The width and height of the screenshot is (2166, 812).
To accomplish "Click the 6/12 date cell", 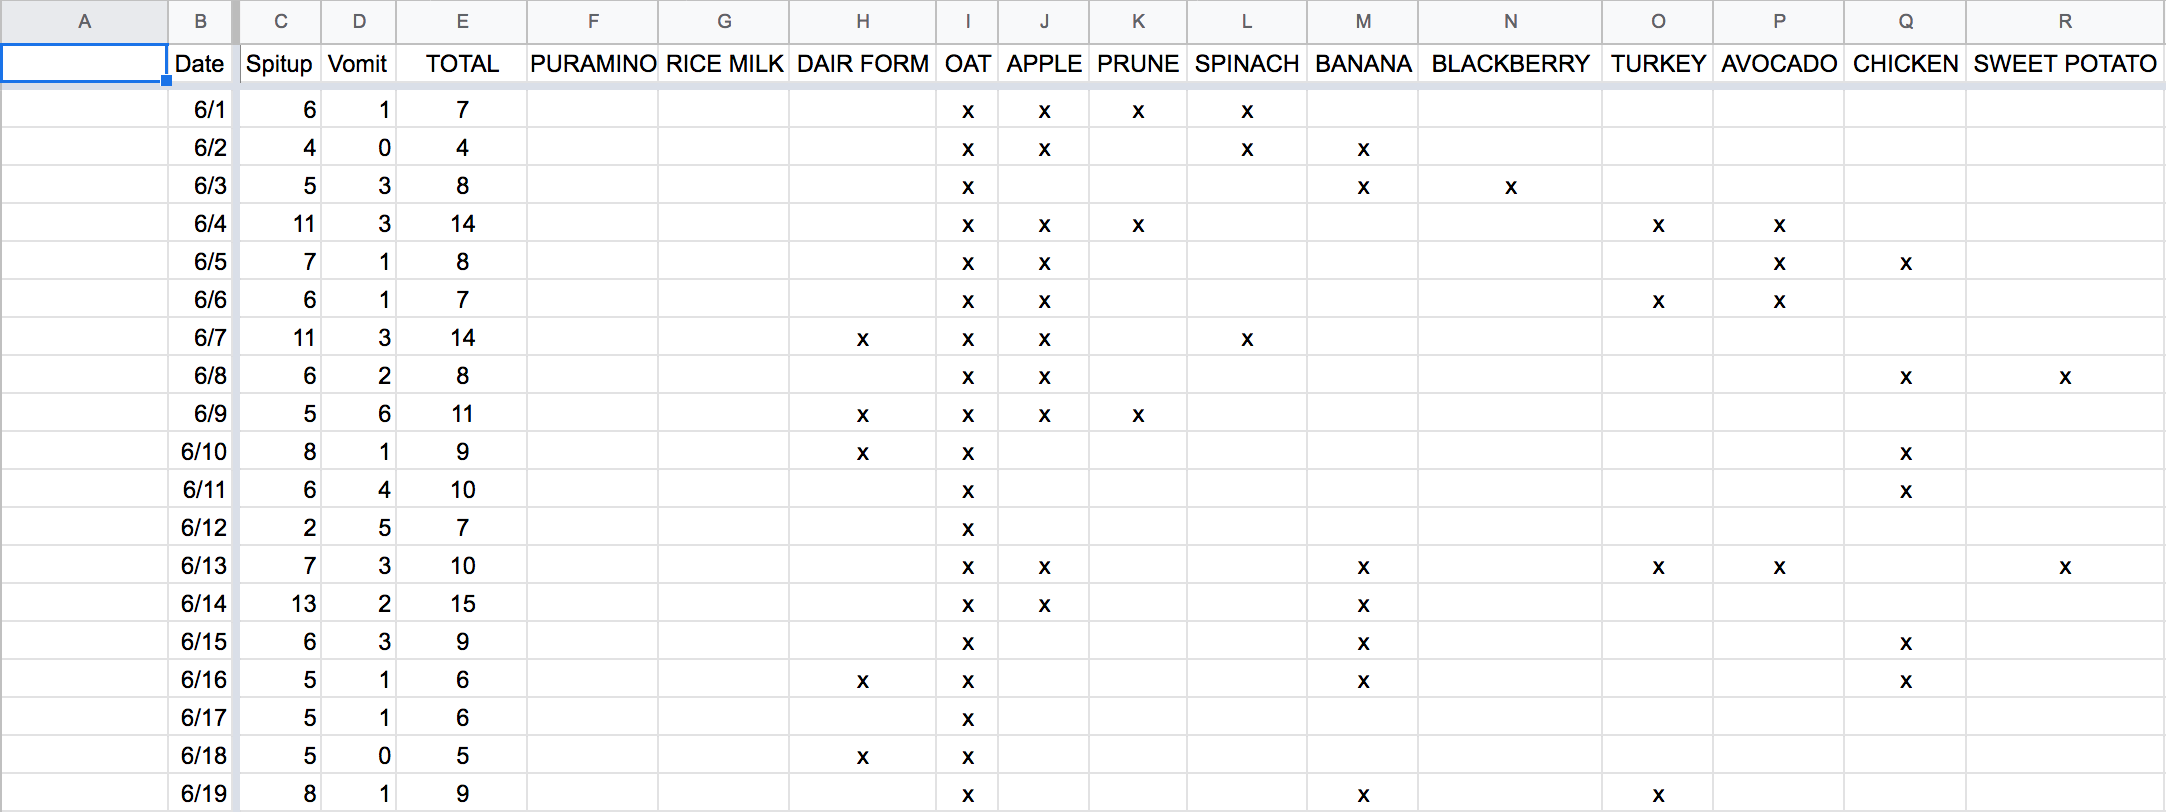I will pyautogui.click(x=204, y=528).
